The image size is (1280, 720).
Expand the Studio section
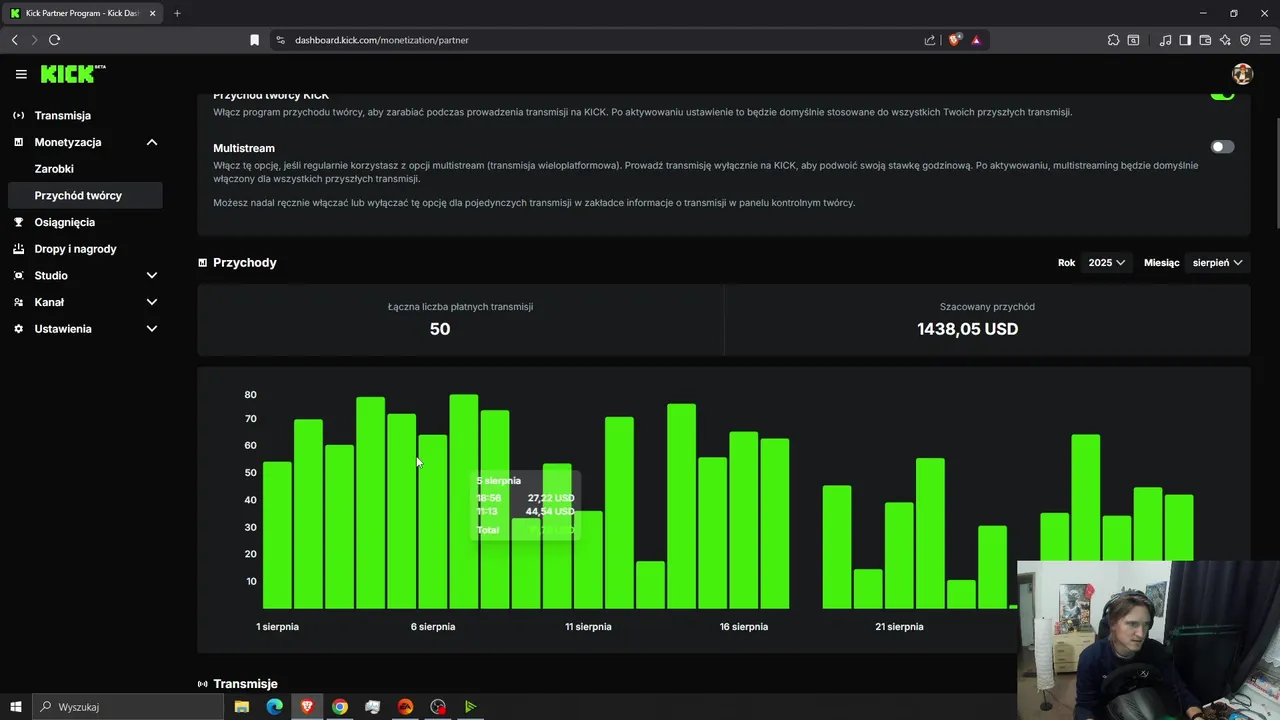(152, 275)
